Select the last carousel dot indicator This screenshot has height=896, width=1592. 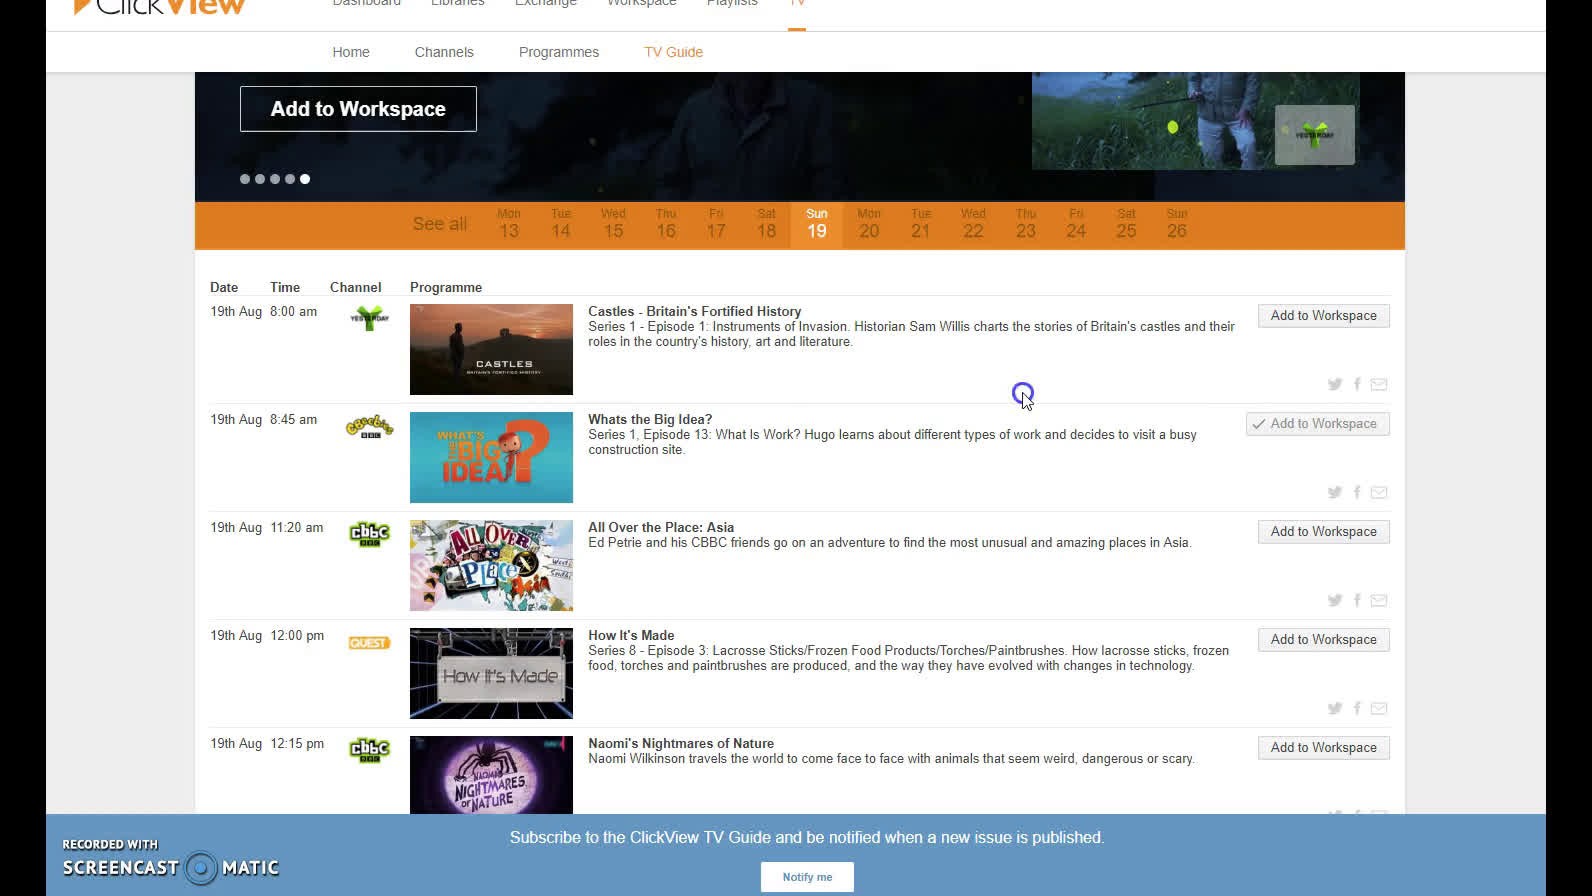click(305, 179)
